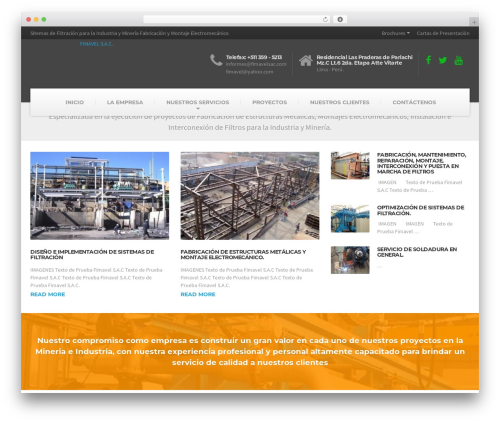Click Read More under Sistemas de Filtración
Viewport: 500px width, 423px height.
[x=48, y=294]
